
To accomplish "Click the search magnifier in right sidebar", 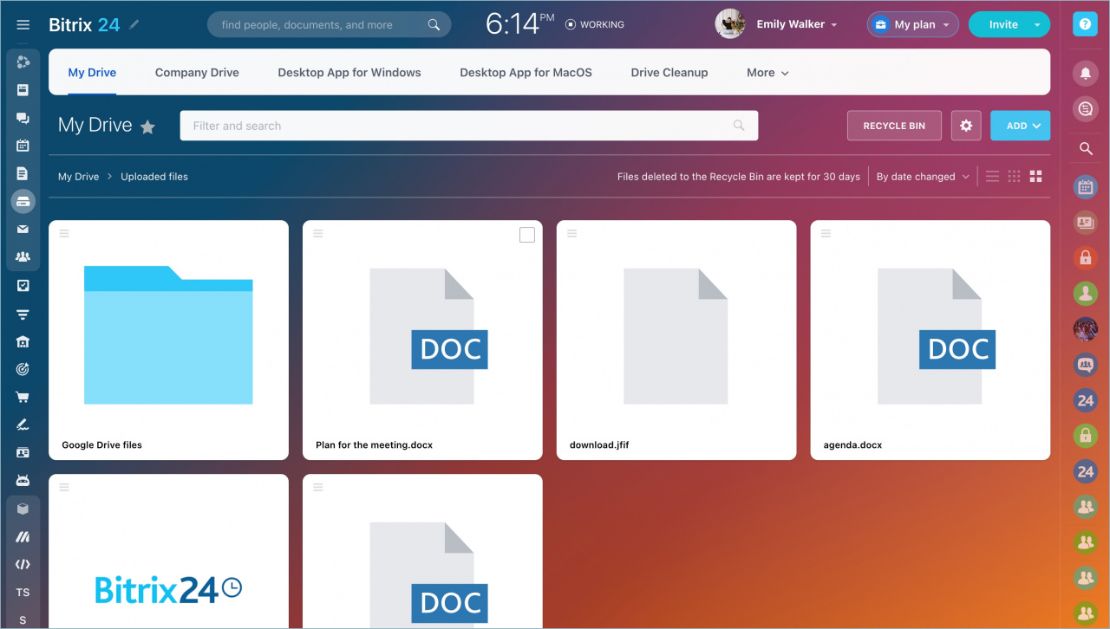I will click(1085, 149).
